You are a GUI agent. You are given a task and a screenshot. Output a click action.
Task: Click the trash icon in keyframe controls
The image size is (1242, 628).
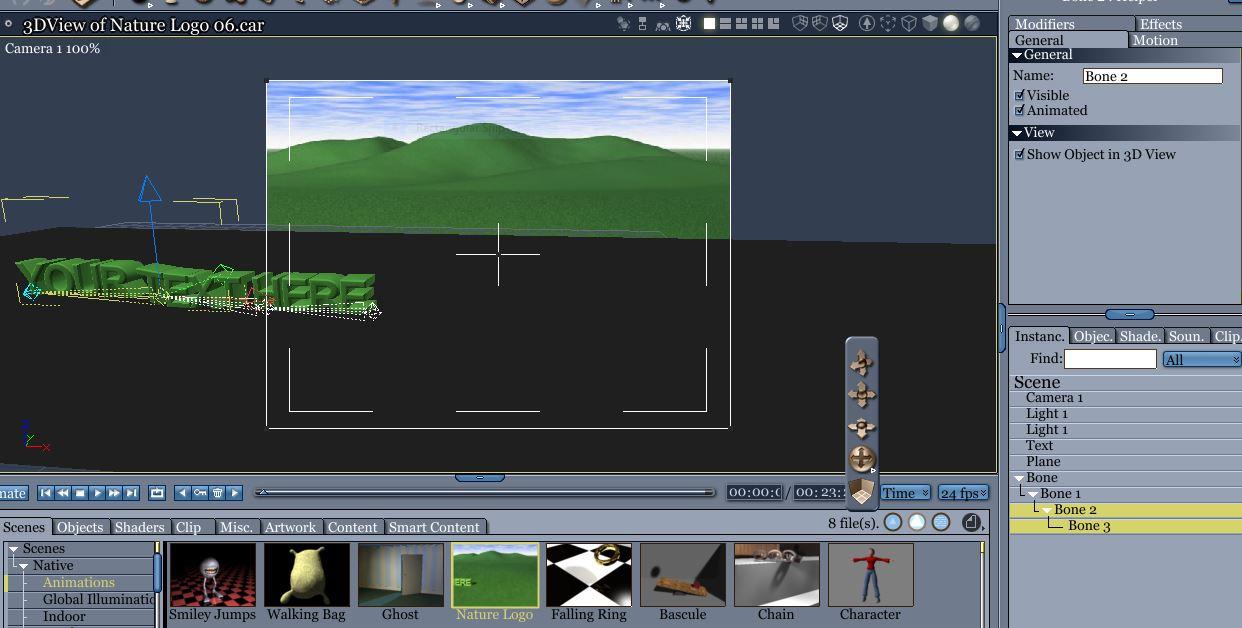tap(217, 493)
